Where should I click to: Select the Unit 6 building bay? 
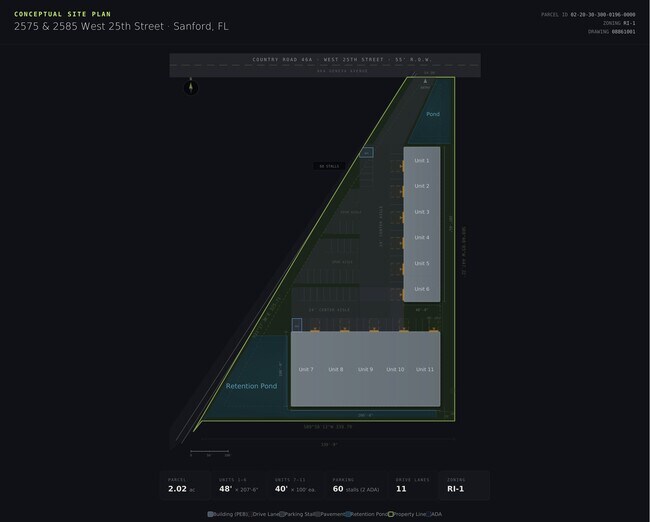421,289
